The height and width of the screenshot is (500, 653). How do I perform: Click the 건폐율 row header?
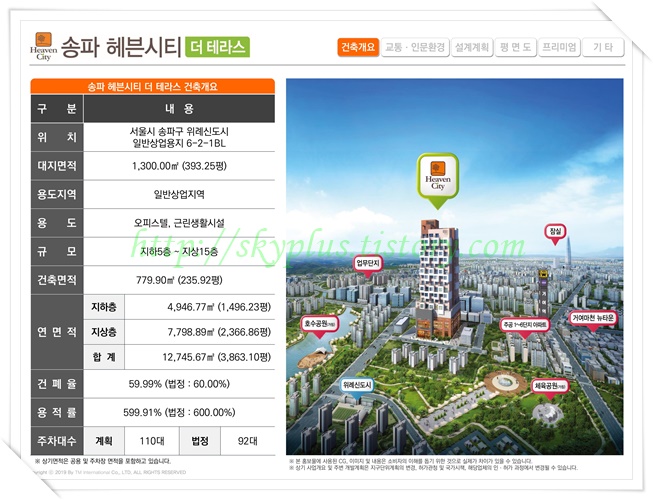point(57,384)
